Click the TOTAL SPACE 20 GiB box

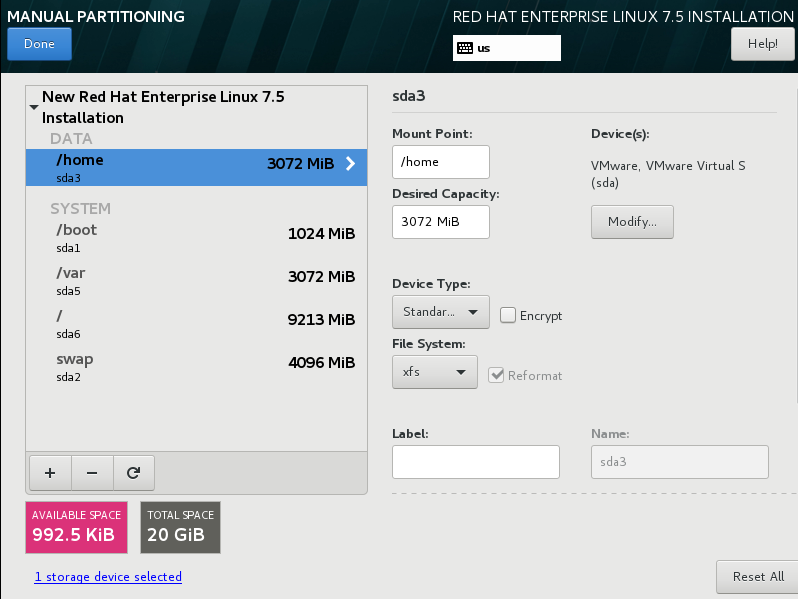[x=181, y=527]
